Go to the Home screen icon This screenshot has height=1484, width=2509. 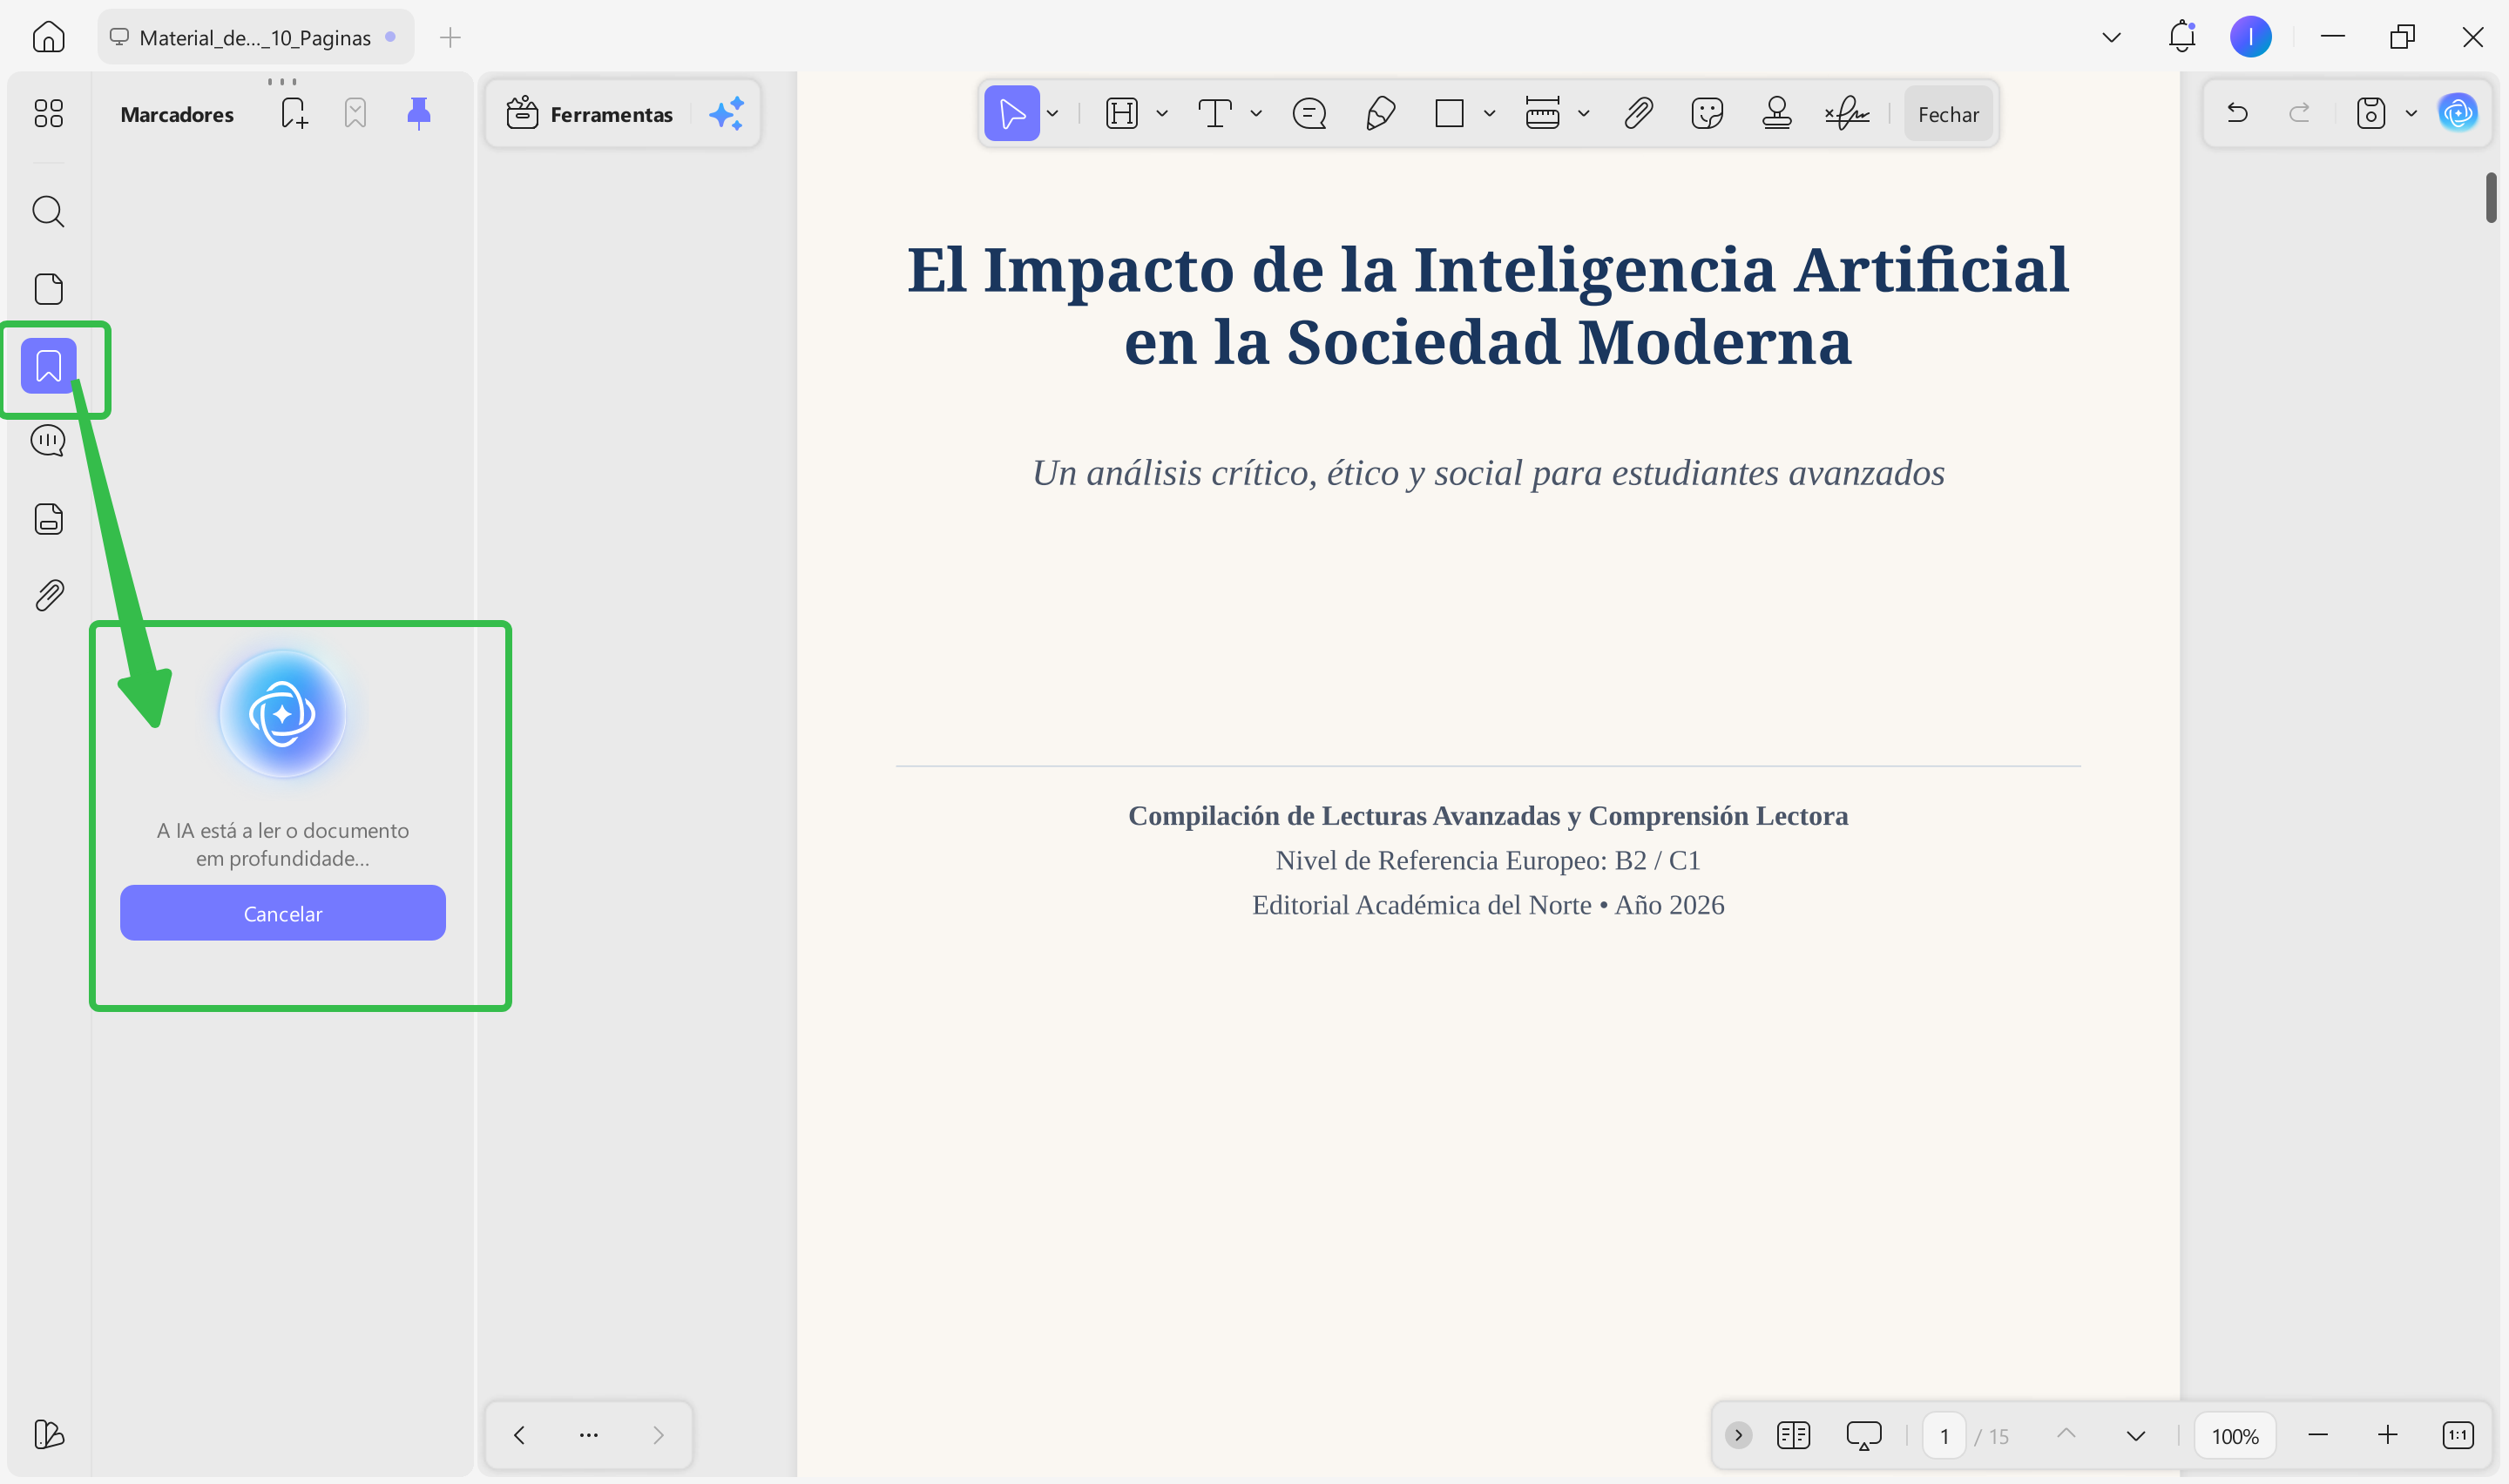[48, 37]
